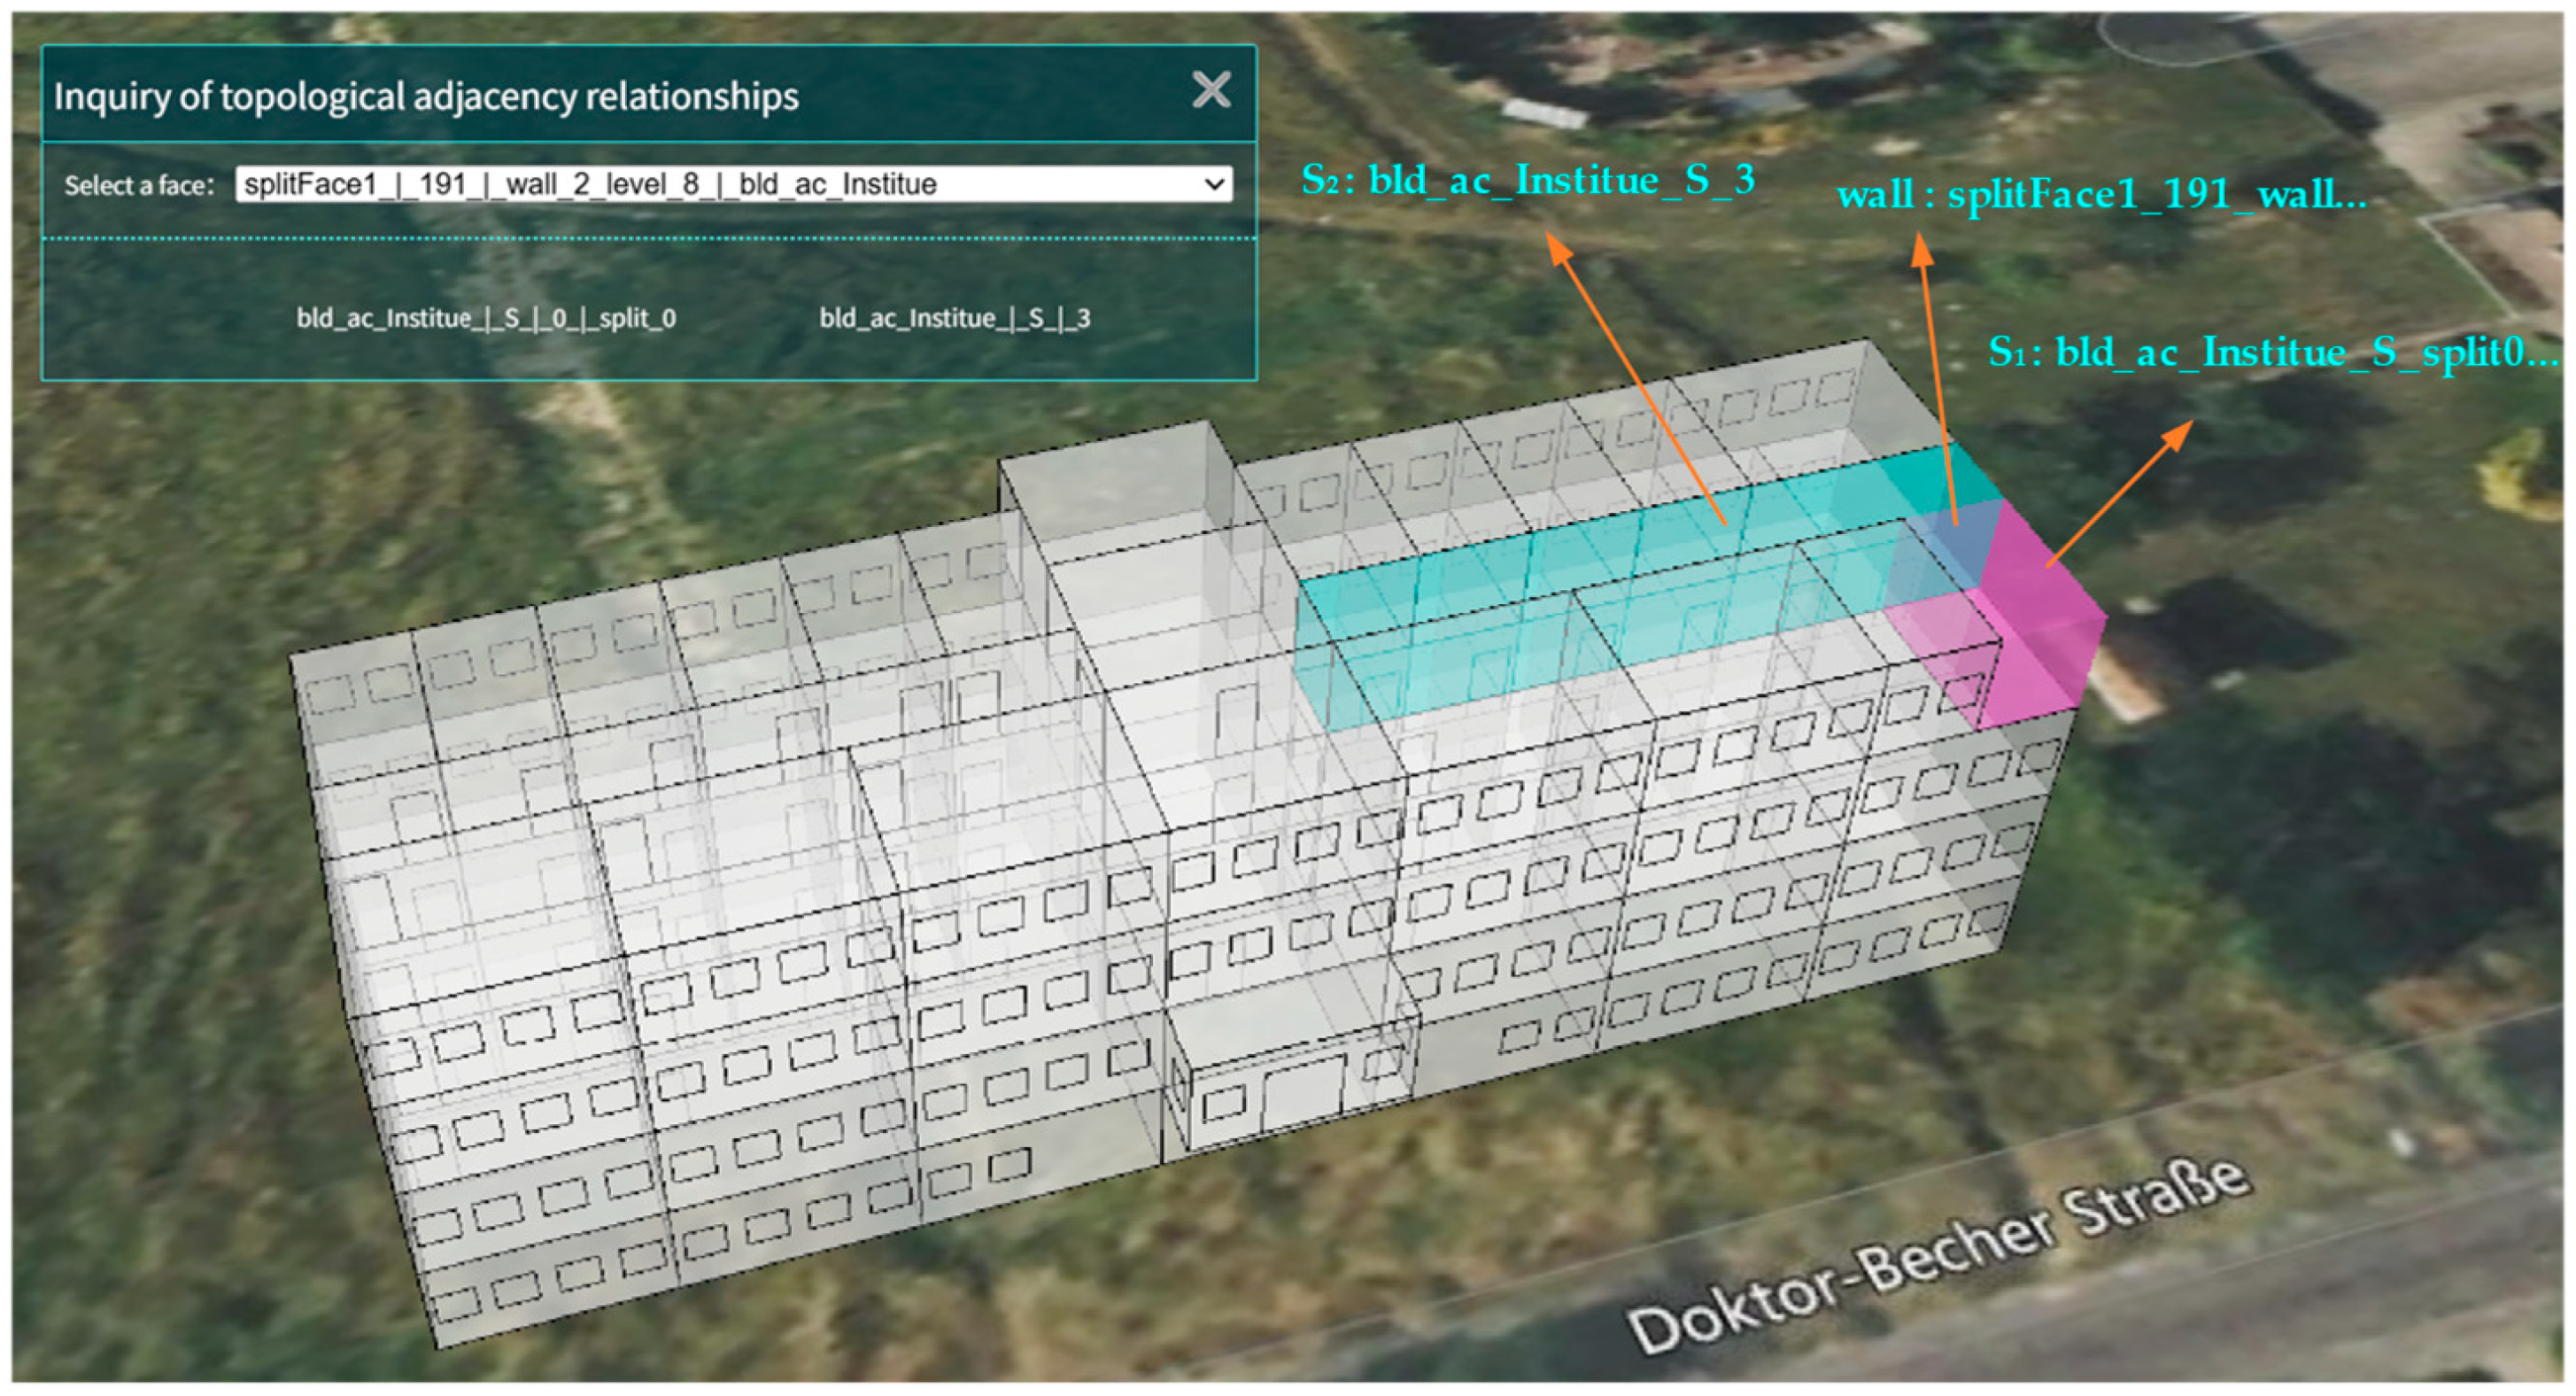
Task: Click the dotted separator line in panel
Action: [x=648, y=238]
